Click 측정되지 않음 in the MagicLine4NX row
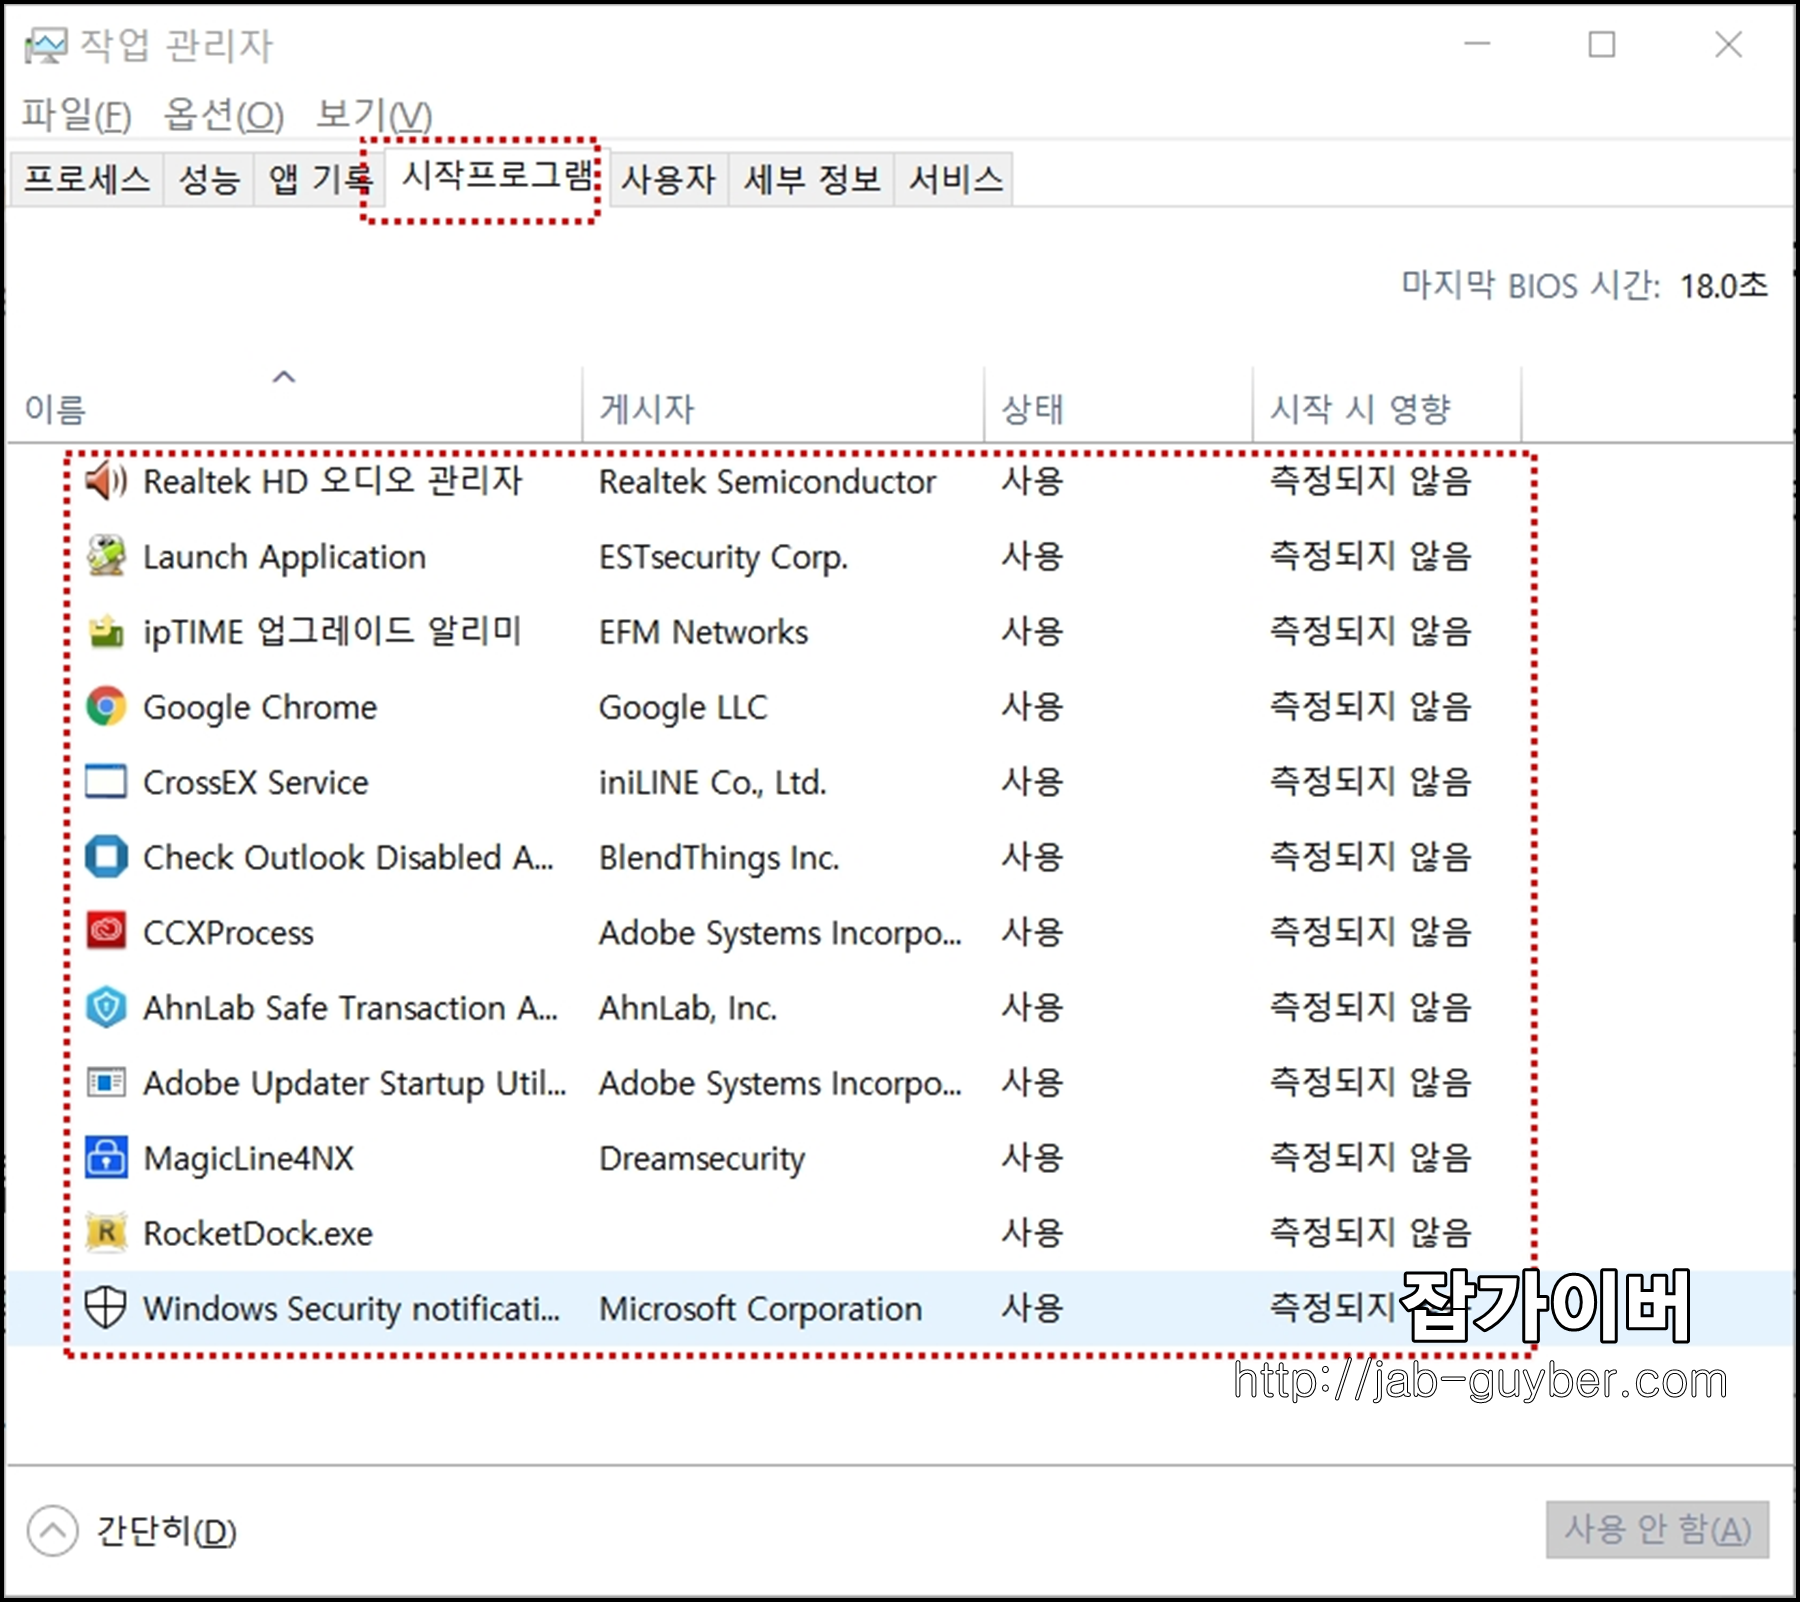Screen dimensions: 1800x1602 1370,1158
